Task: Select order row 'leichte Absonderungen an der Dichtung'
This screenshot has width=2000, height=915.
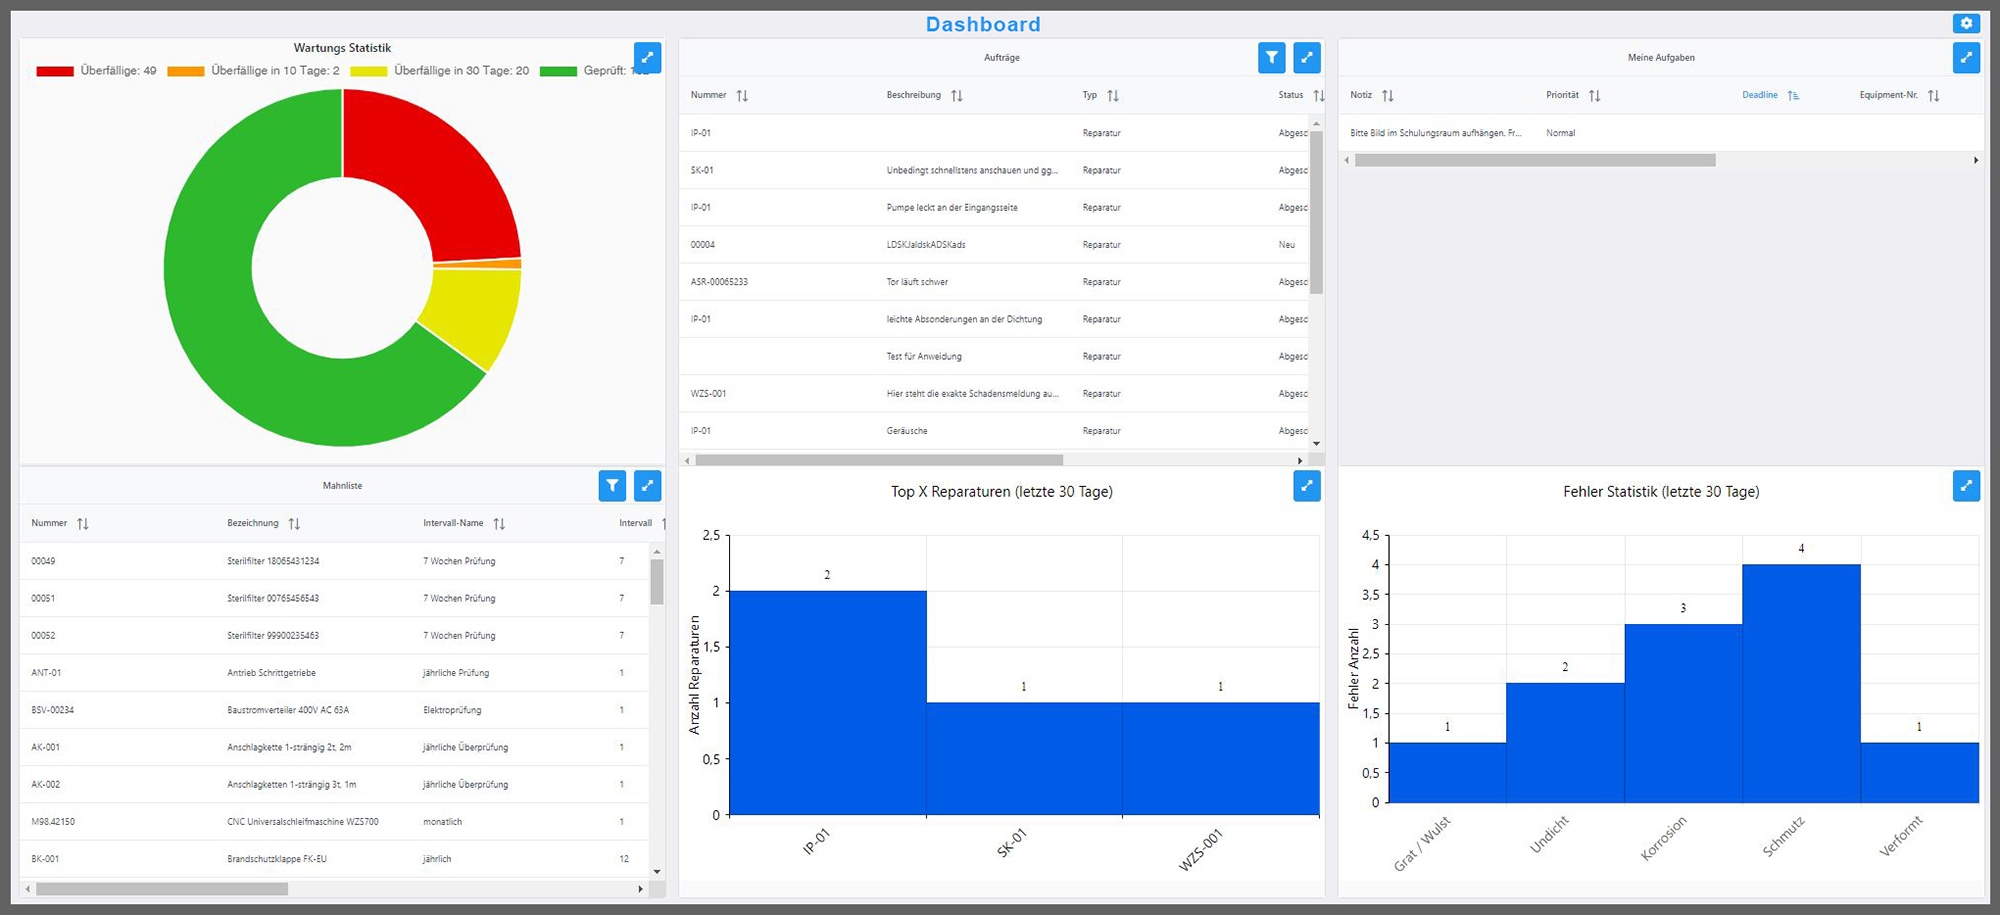Action: [x=994, y=319]
